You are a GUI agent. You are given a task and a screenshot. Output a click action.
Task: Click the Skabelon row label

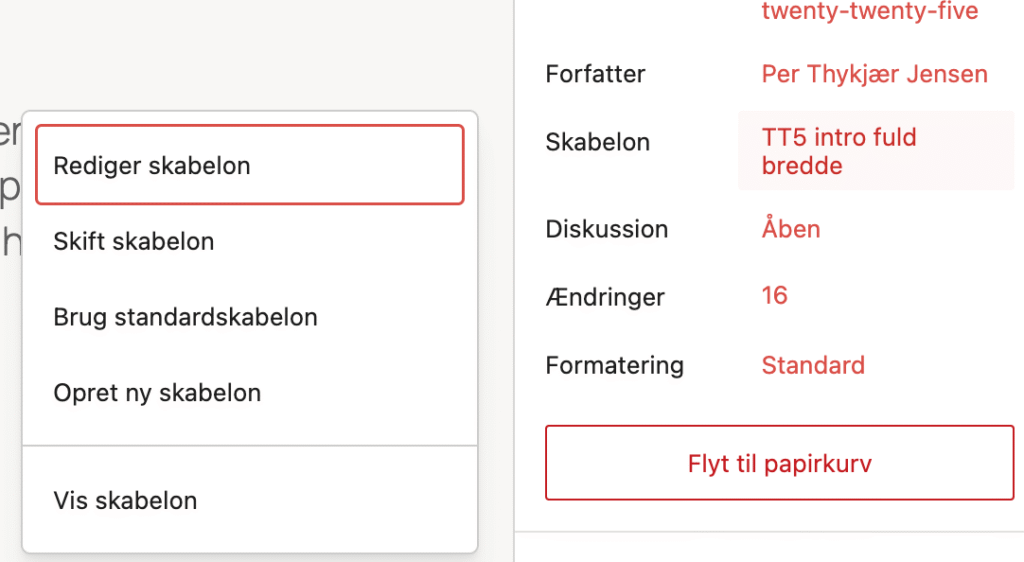(598, 142)
